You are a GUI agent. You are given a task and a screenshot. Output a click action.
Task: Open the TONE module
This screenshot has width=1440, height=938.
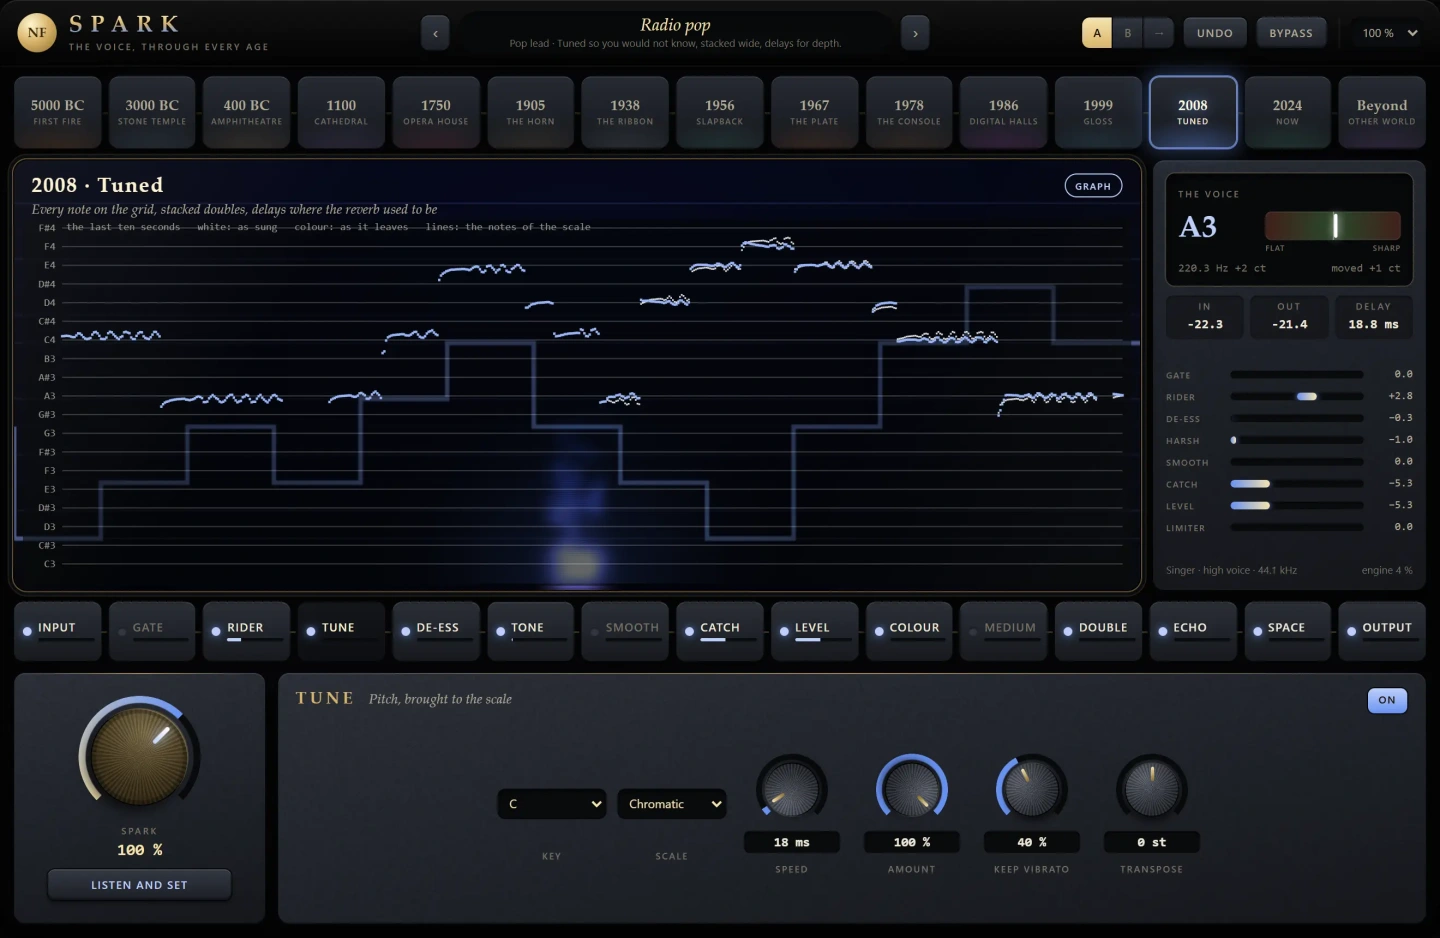[530, 630]
